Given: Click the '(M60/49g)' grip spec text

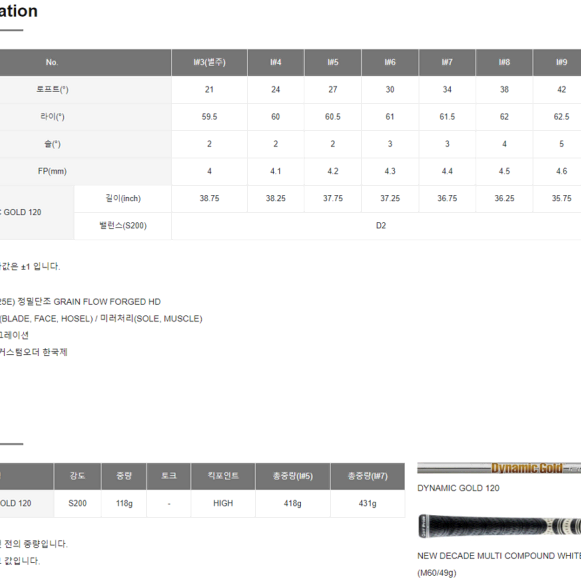Looking at the screenshot, I should (437, 573).
